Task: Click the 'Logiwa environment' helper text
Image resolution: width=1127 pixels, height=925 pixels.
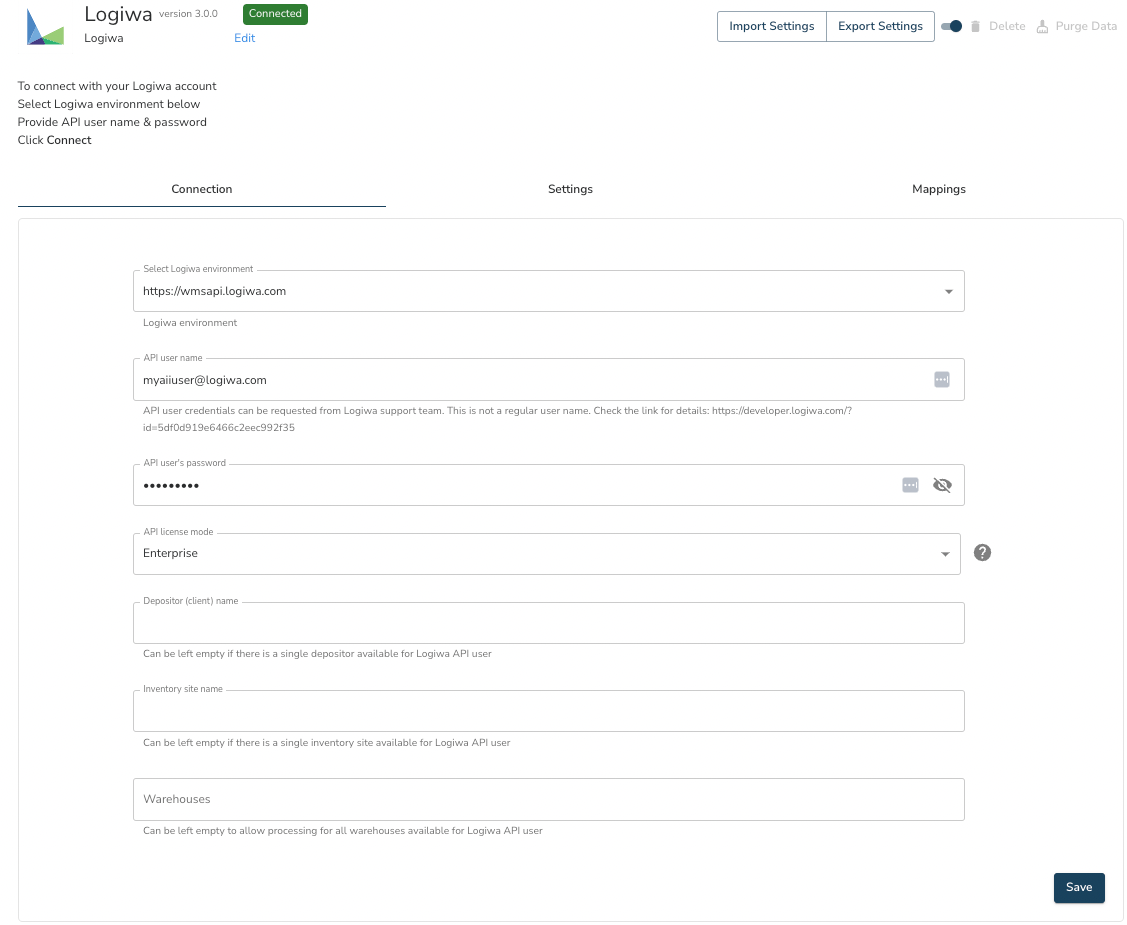Action: click(x=190, y=323)
